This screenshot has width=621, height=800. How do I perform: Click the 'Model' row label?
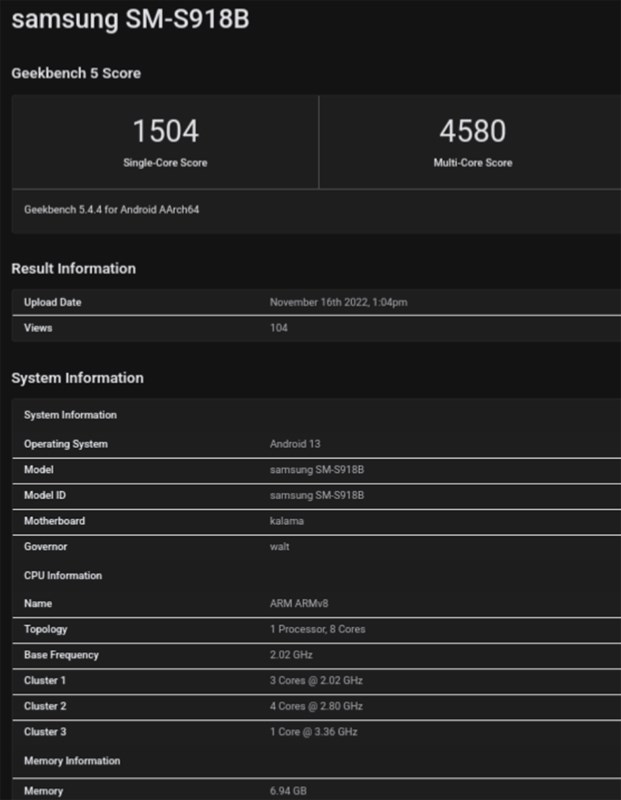coord(38,469)
